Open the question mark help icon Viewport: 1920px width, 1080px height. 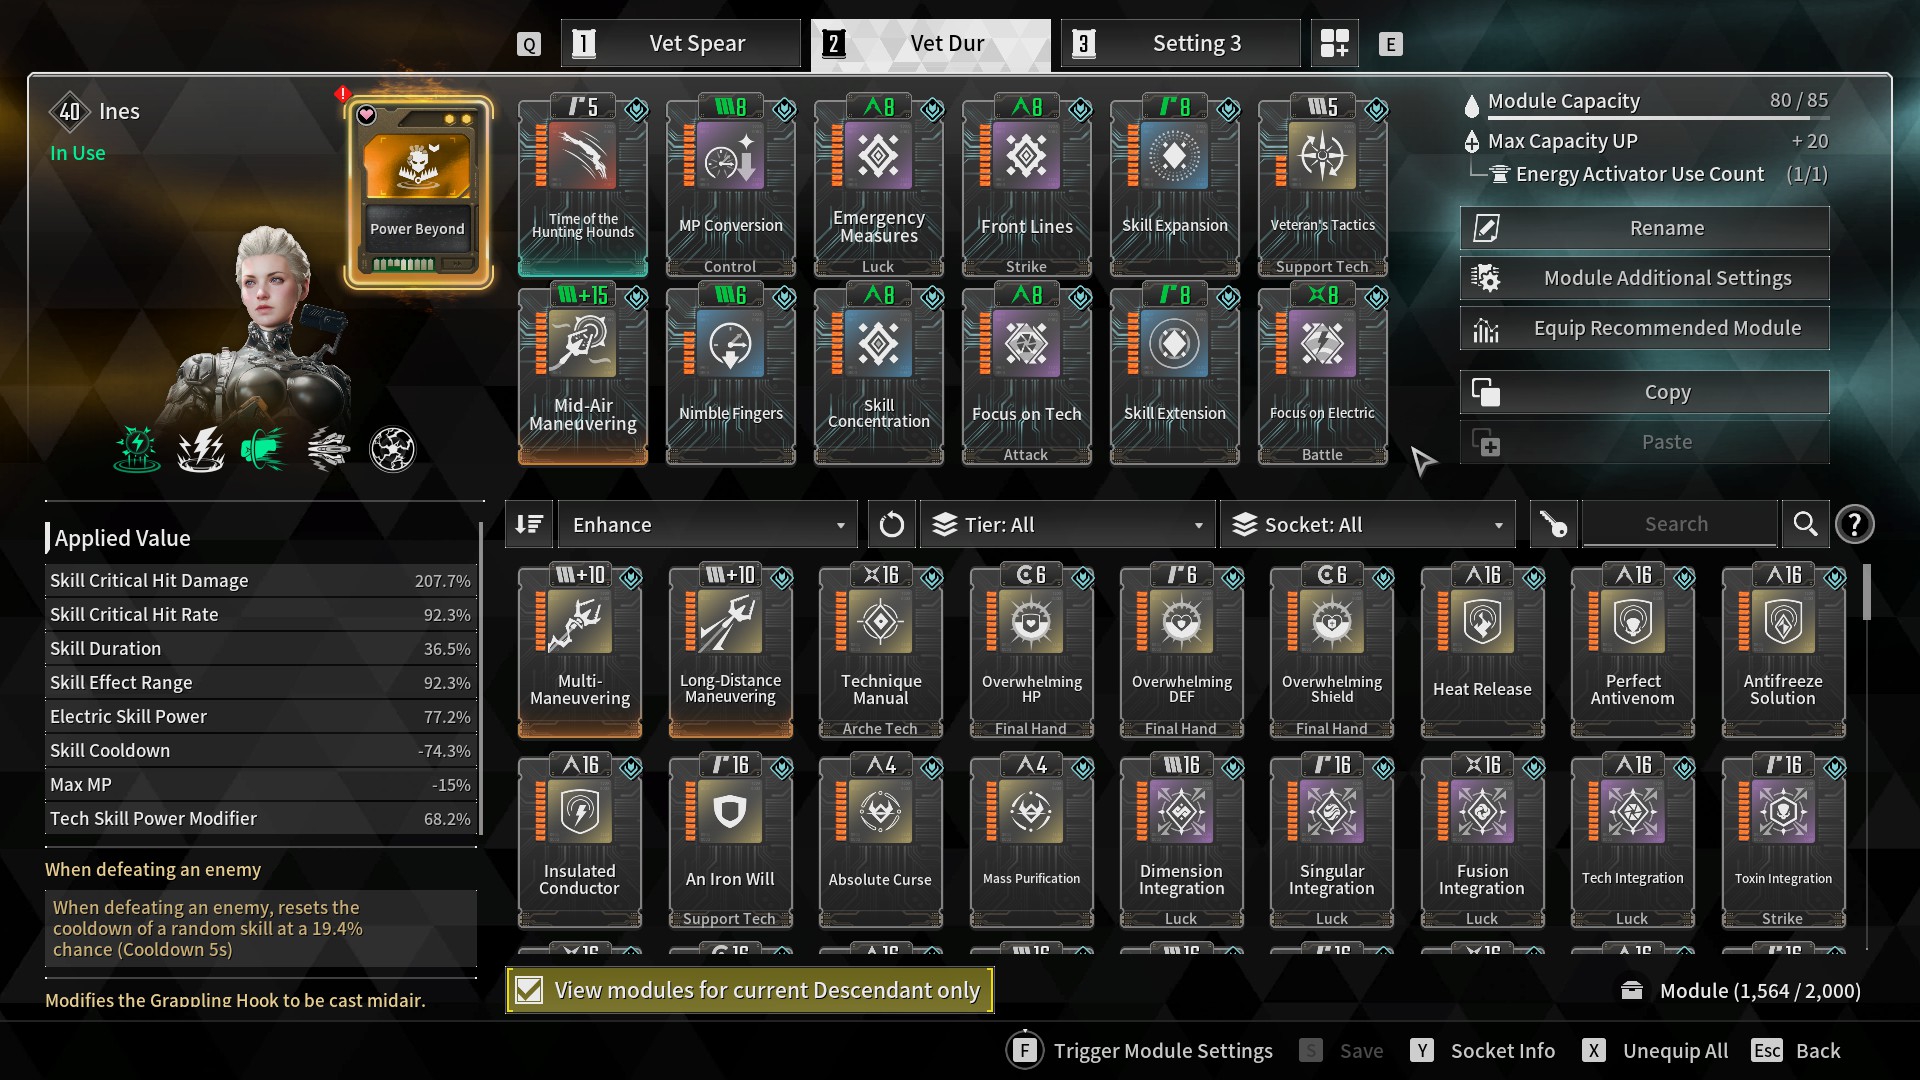tap(1855, 524)
